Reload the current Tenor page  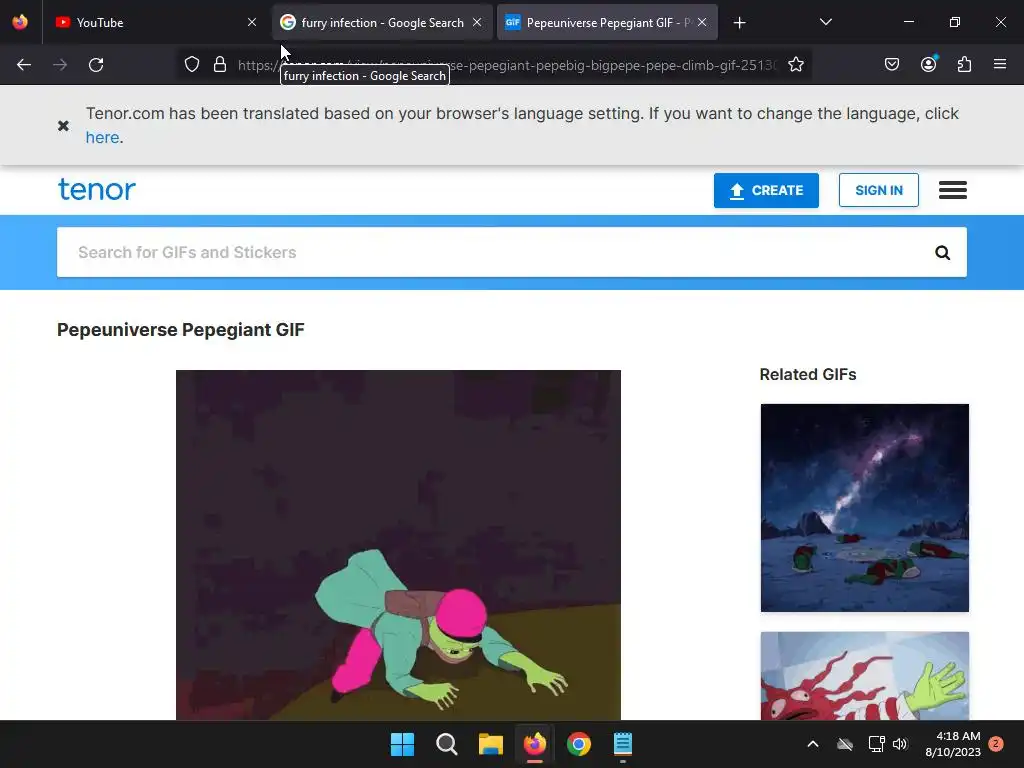click(96, 65)
